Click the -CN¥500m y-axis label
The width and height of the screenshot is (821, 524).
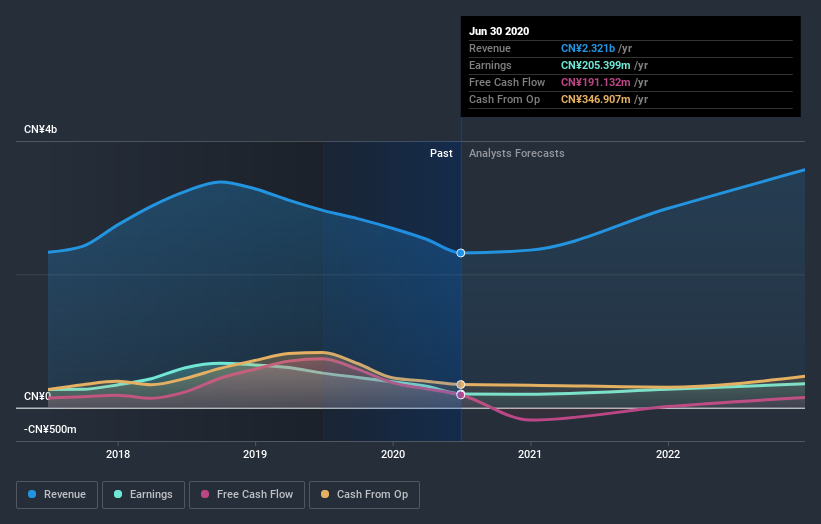50,429
